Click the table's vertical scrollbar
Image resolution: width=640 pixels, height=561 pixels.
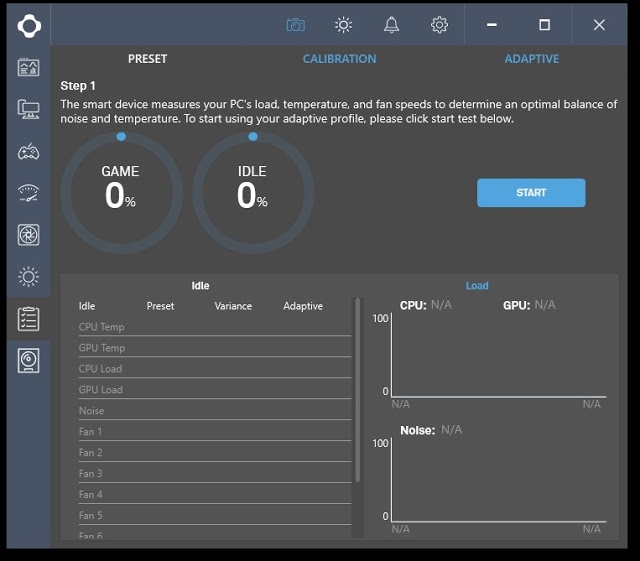[x=358, y=390]
